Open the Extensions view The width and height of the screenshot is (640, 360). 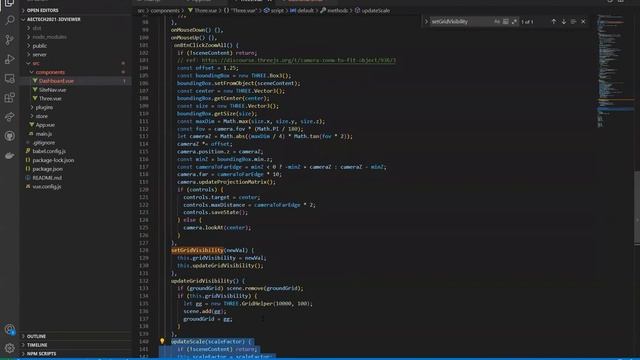pyautogui.click(x=9, y=98)
